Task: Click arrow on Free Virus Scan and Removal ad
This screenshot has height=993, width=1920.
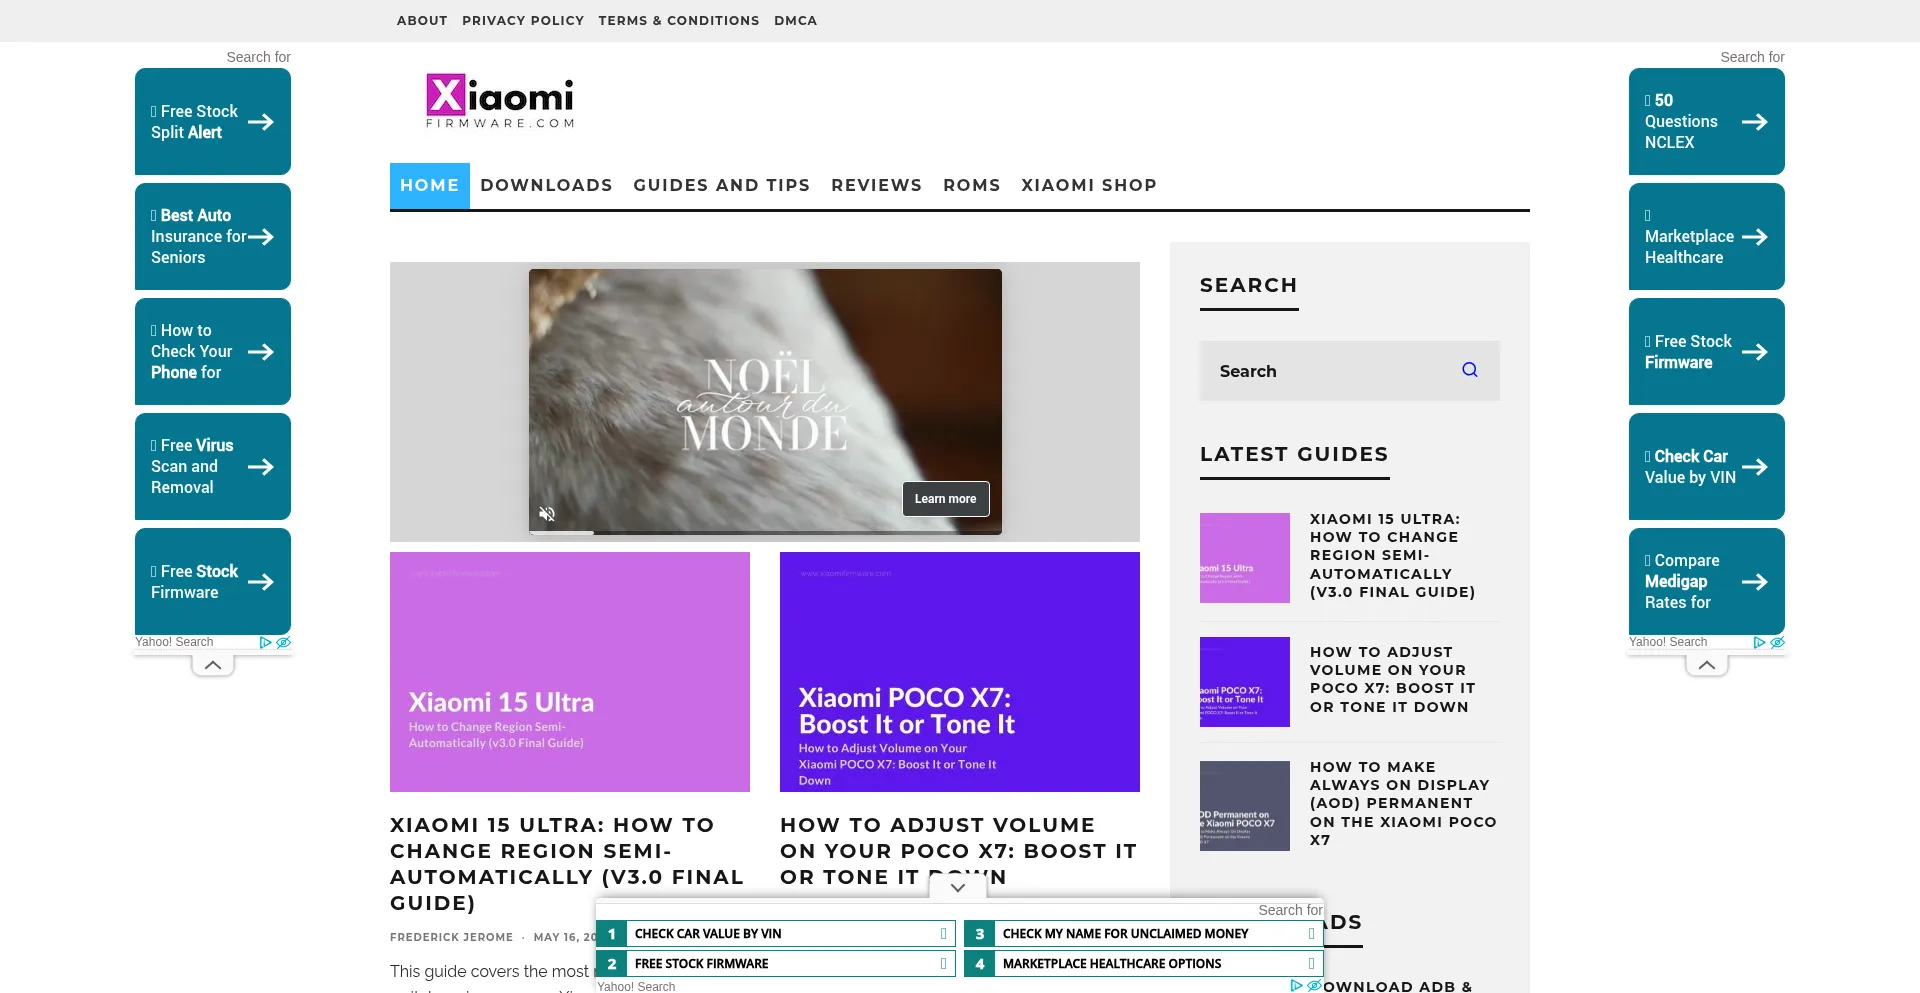Action: (261, 467)
